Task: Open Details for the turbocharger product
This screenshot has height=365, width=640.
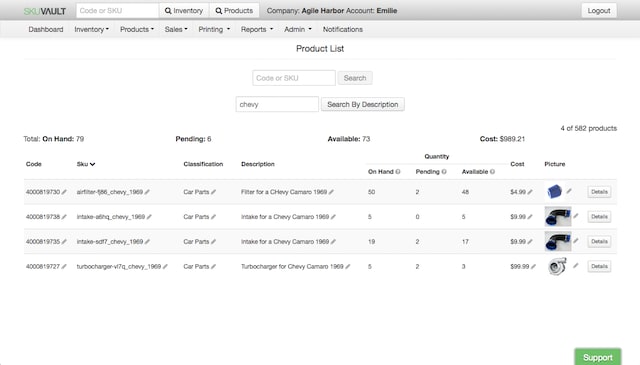Action: (599, 267)
